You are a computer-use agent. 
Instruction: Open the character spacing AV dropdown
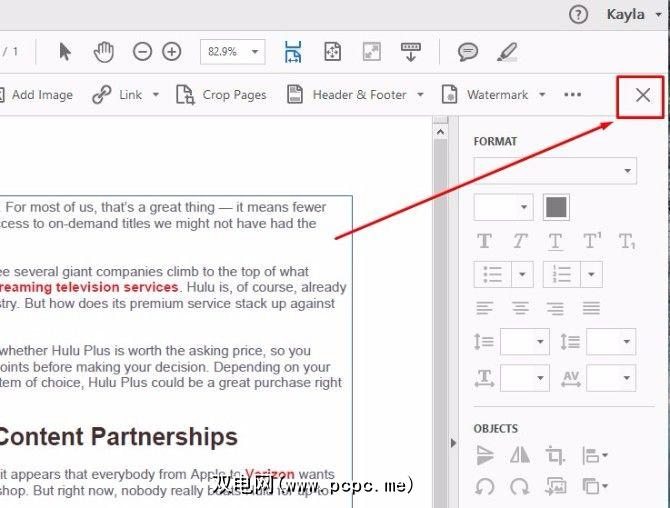click(x=611, y=378)
